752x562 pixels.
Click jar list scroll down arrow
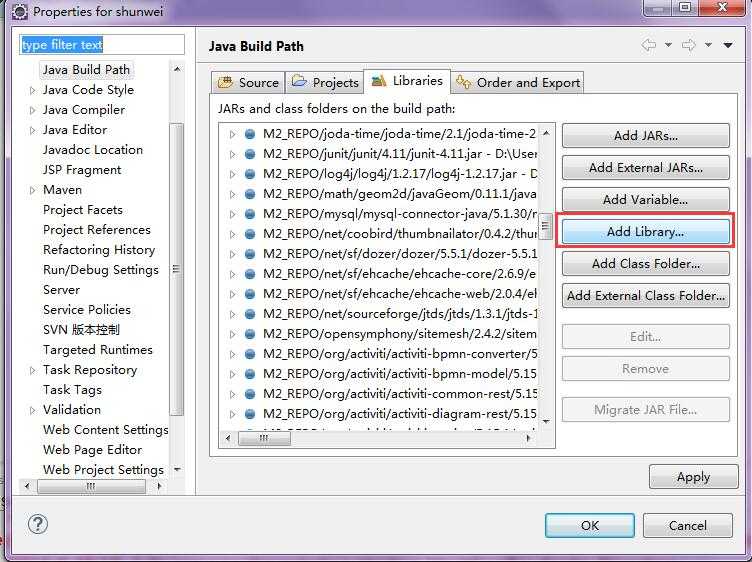point(546,422)
